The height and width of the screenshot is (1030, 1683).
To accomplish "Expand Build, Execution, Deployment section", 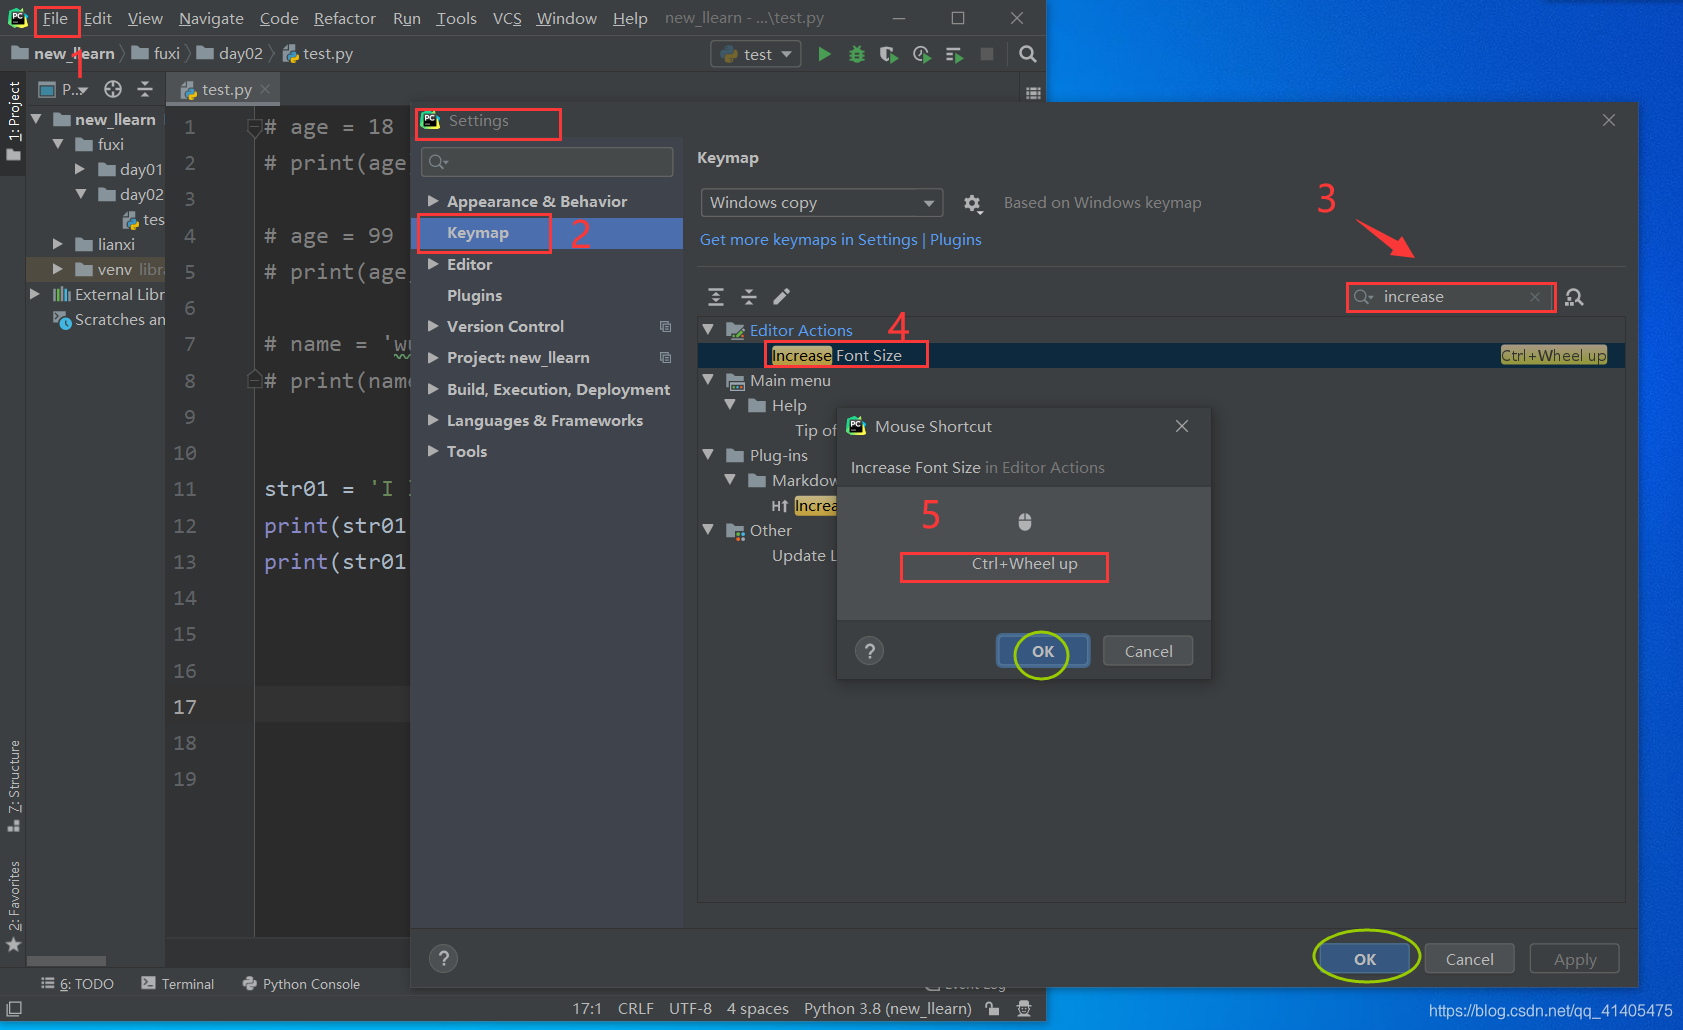I will 433,389.
